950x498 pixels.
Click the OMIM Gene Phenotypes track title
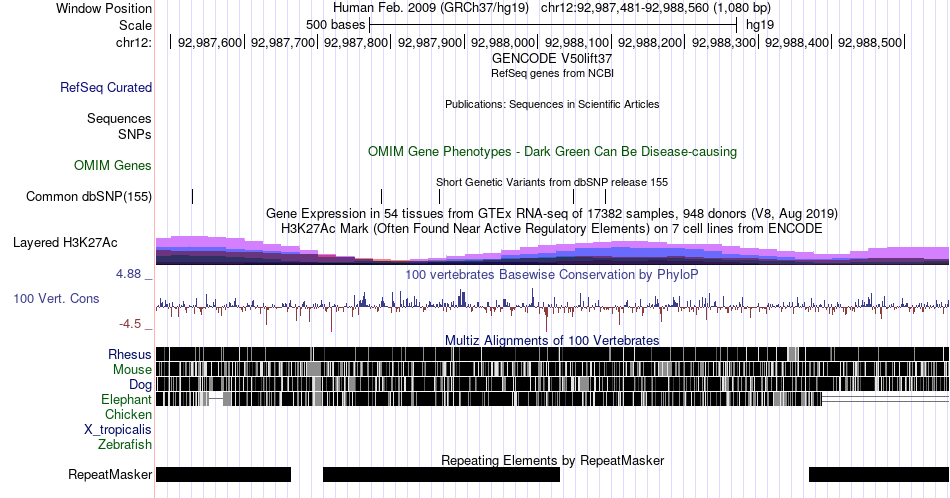552,151
